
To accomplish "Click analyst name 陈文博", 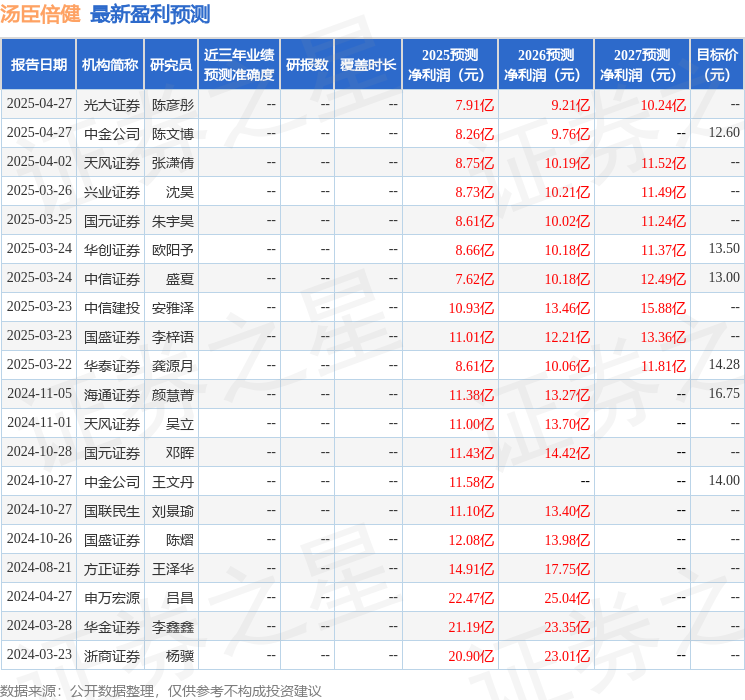I will pyautogui.click(x=173, y=134).
